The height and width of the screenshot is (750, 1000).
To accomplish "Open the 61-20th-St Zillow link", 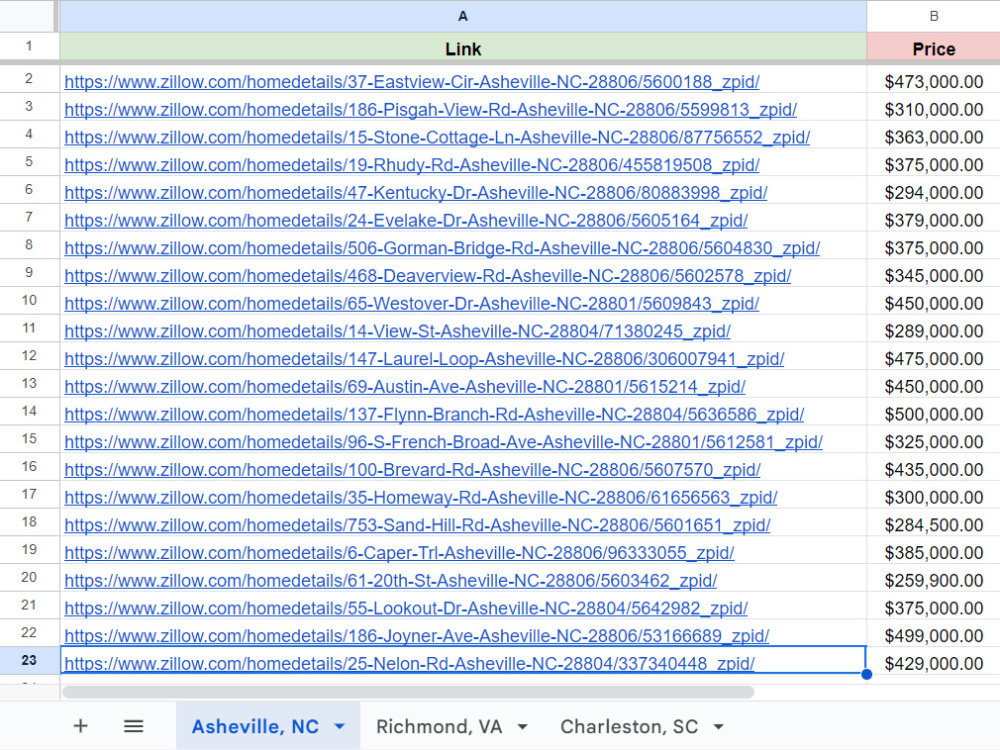I will point(390,581).
